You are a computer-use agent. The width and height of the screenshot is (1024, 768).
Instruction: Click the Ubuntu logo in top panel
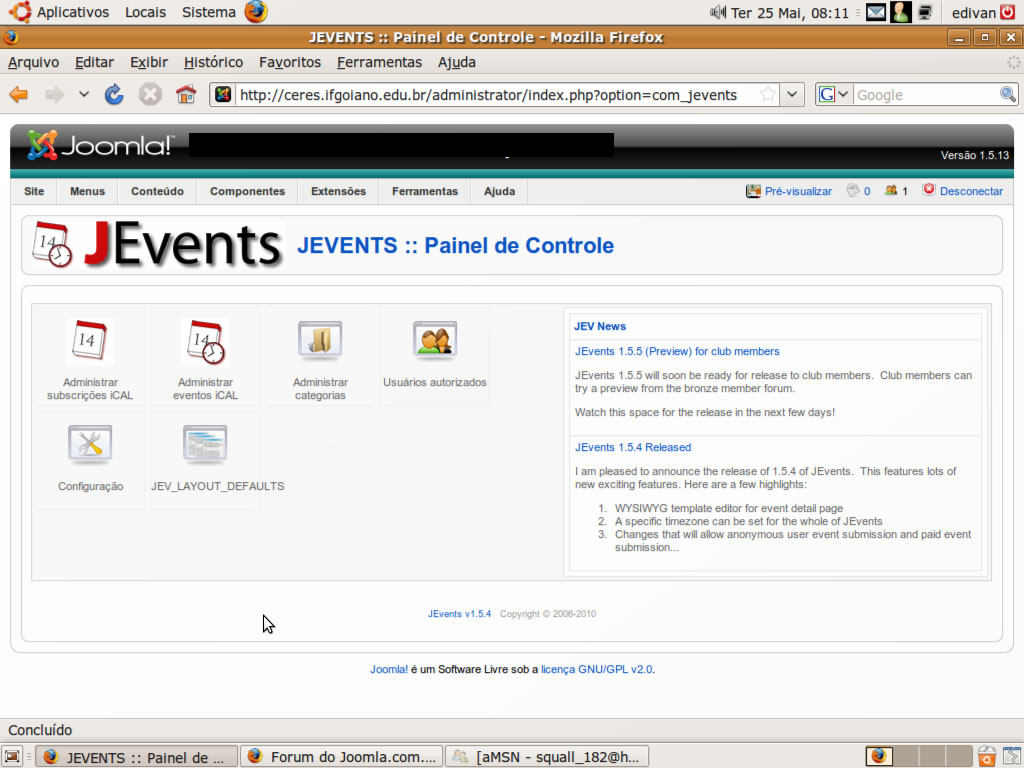tap(20, 12)
